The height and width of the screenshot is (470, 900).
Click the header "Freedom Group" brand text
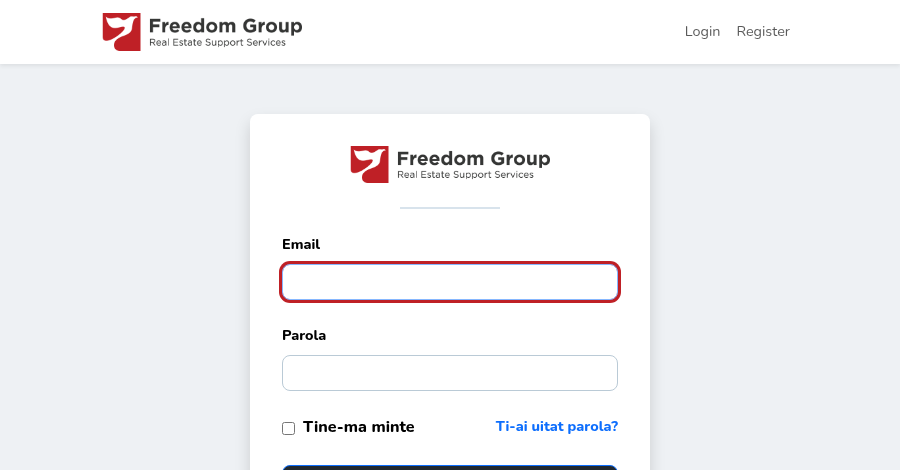(x=226, y=26)
